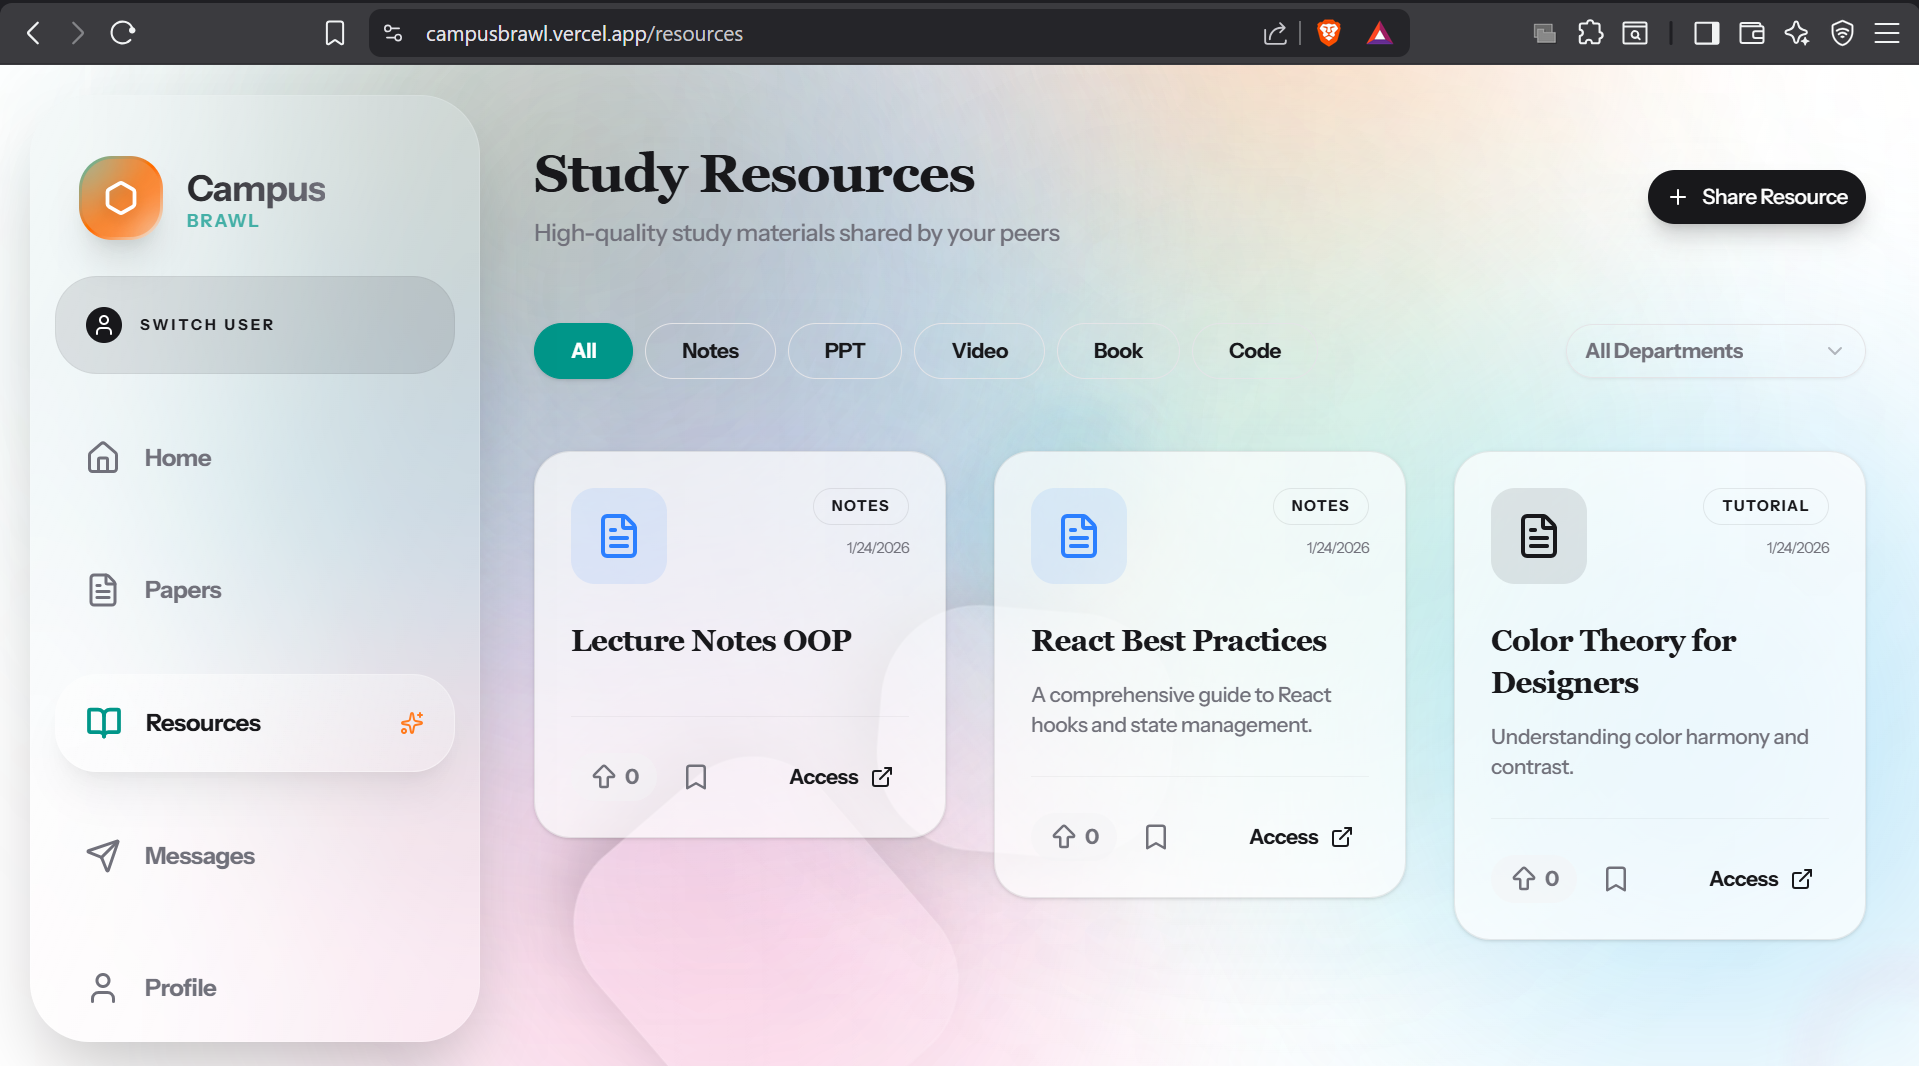This screenshot has width=1919, height=1066.
Task: Filter resources by Book
Action: (x=1118, y=351)
